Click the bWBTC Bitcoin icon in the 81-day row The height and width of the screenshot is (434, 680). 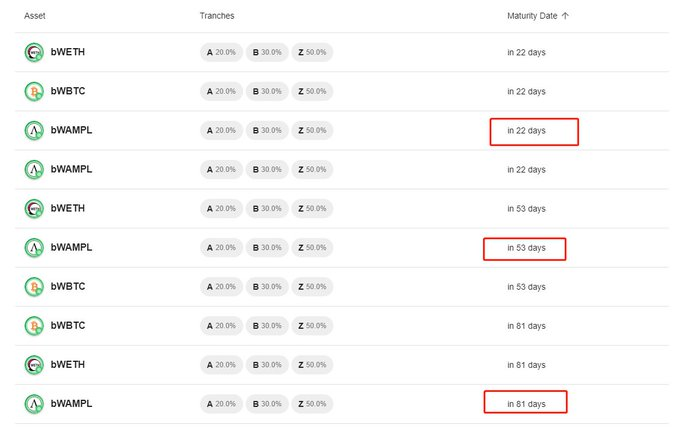coord(34,325)
